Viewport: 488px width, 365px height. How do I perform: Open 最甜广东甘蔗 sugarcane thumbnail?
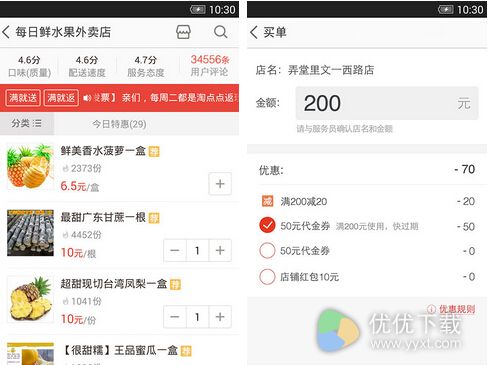tap(30, 233)
